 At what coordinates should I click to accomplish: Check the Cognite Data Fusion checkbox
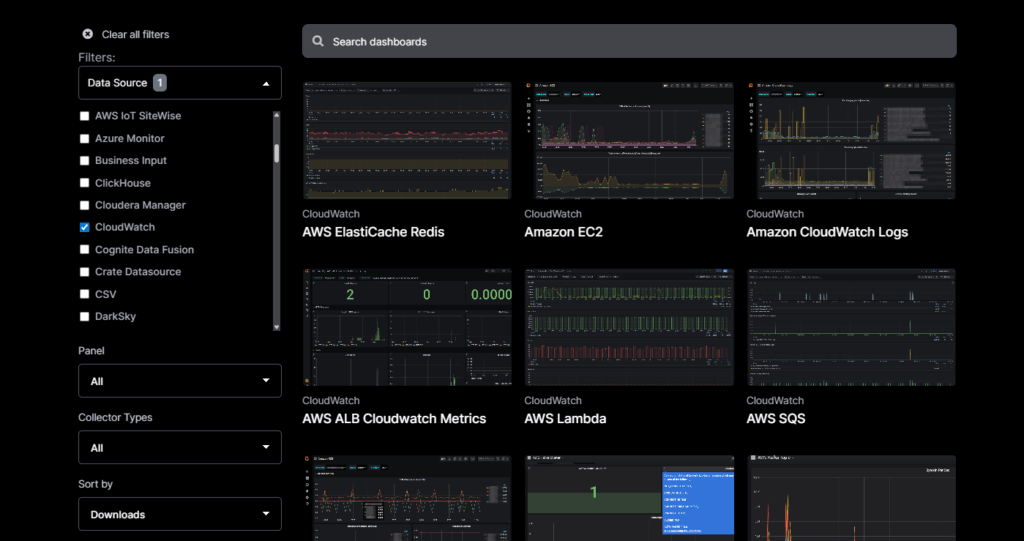coord(84,250)
